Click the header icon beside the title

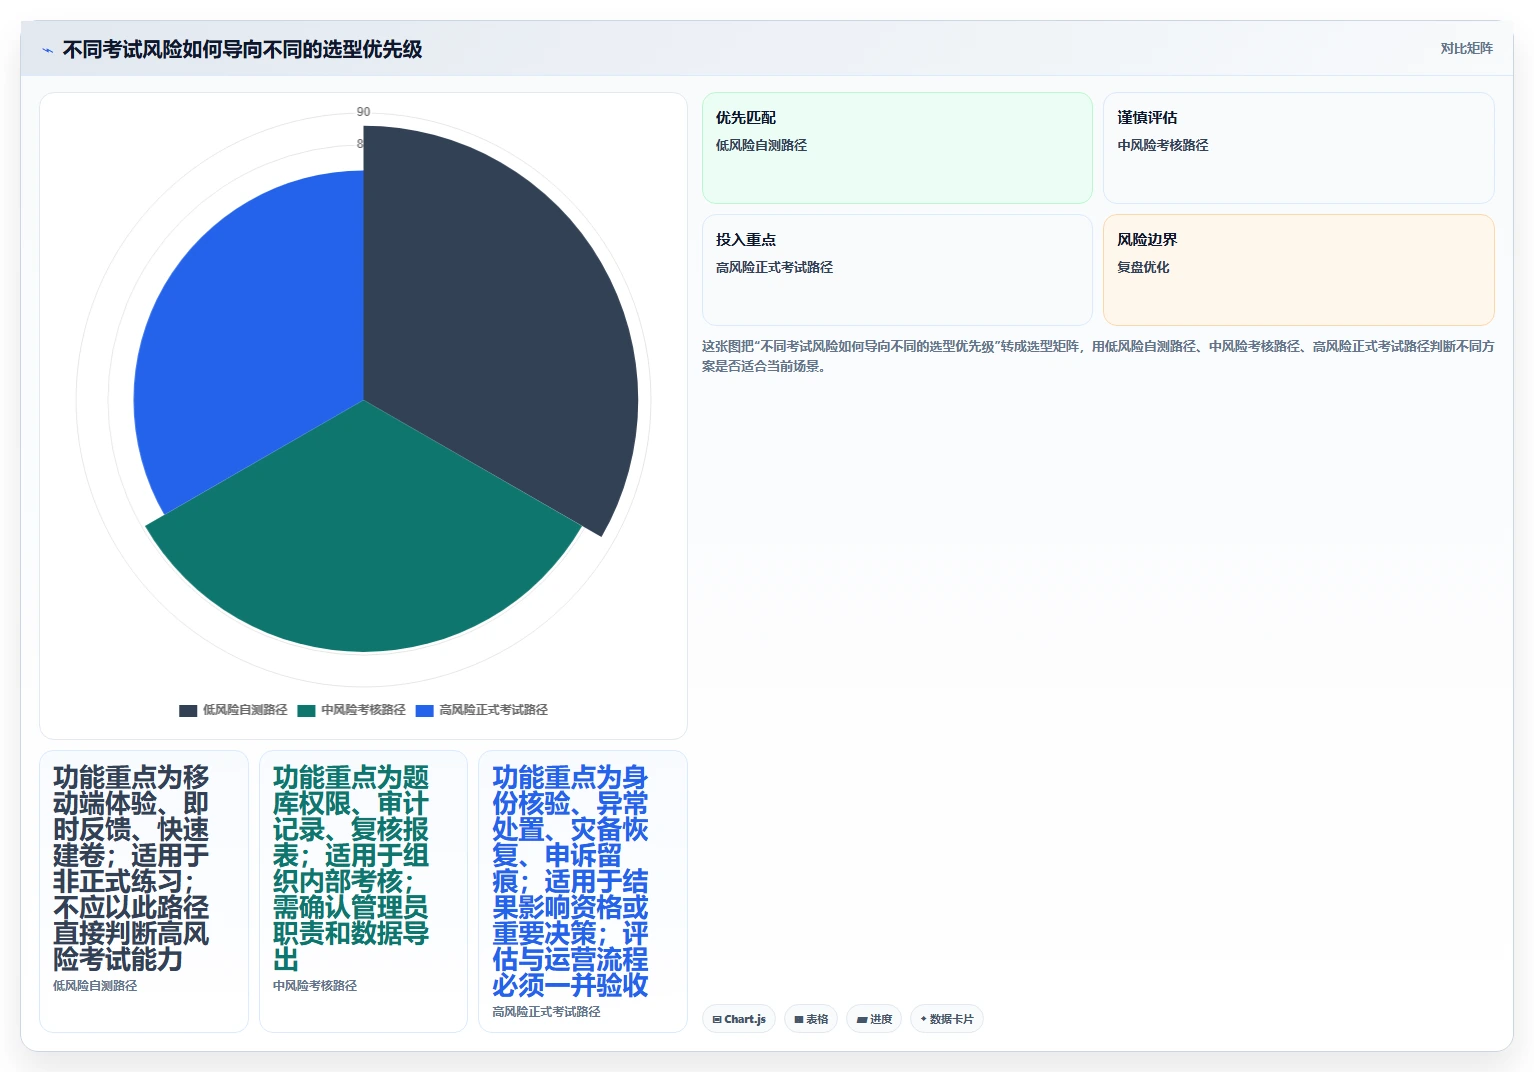47,50
